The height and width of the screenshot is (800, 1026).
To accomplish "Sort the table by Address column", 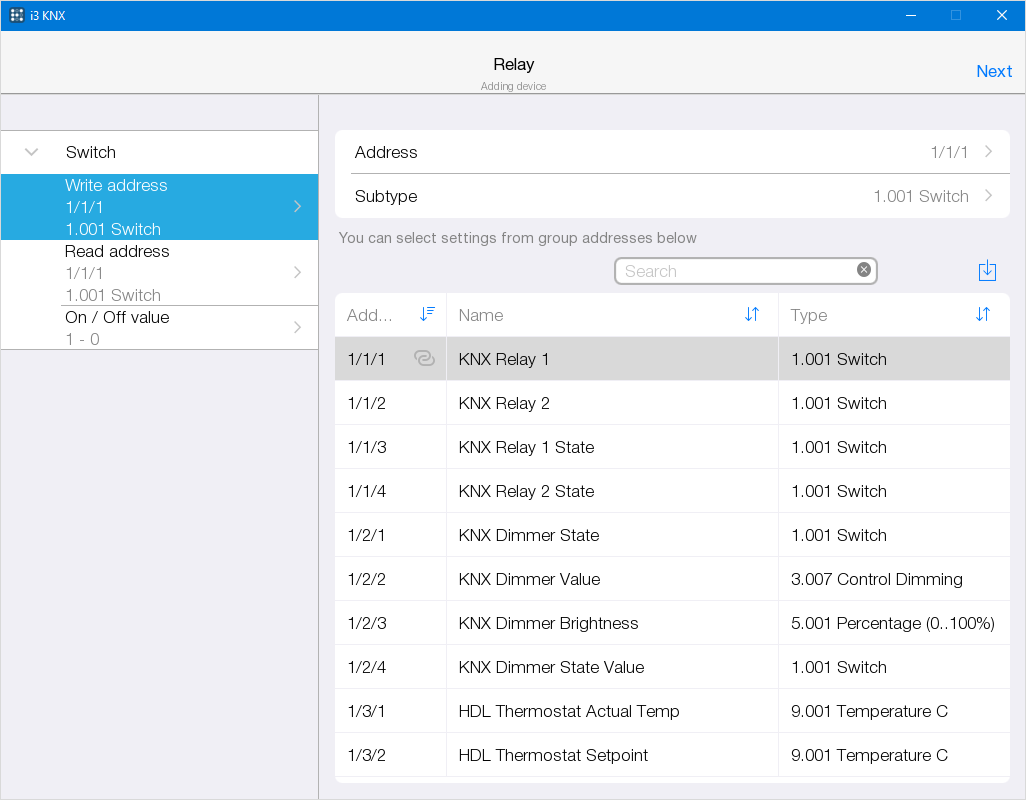I will click(x=427, y=314).
